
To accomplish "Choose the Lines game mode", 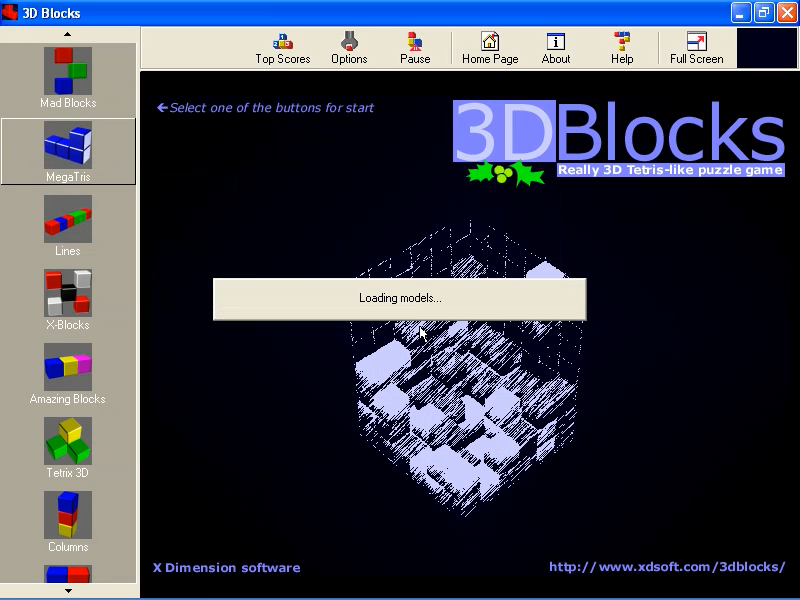I will click(x=67, y=225).
